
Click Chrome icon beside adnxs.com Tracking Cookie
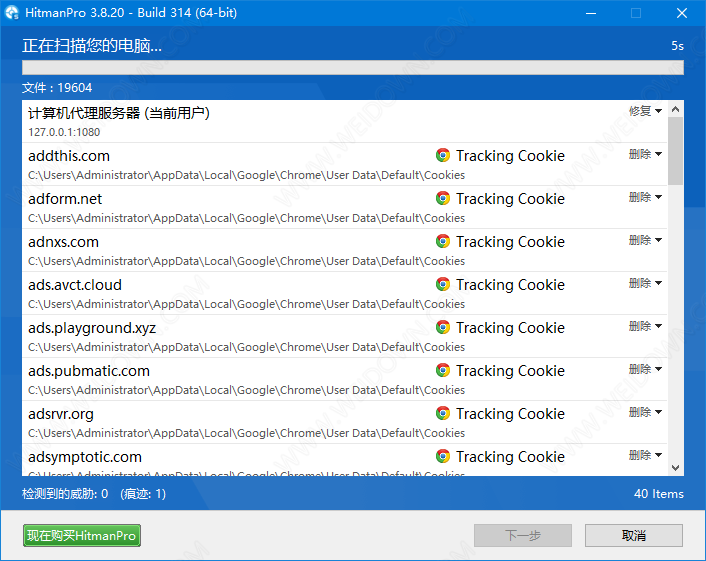point(443,241)
